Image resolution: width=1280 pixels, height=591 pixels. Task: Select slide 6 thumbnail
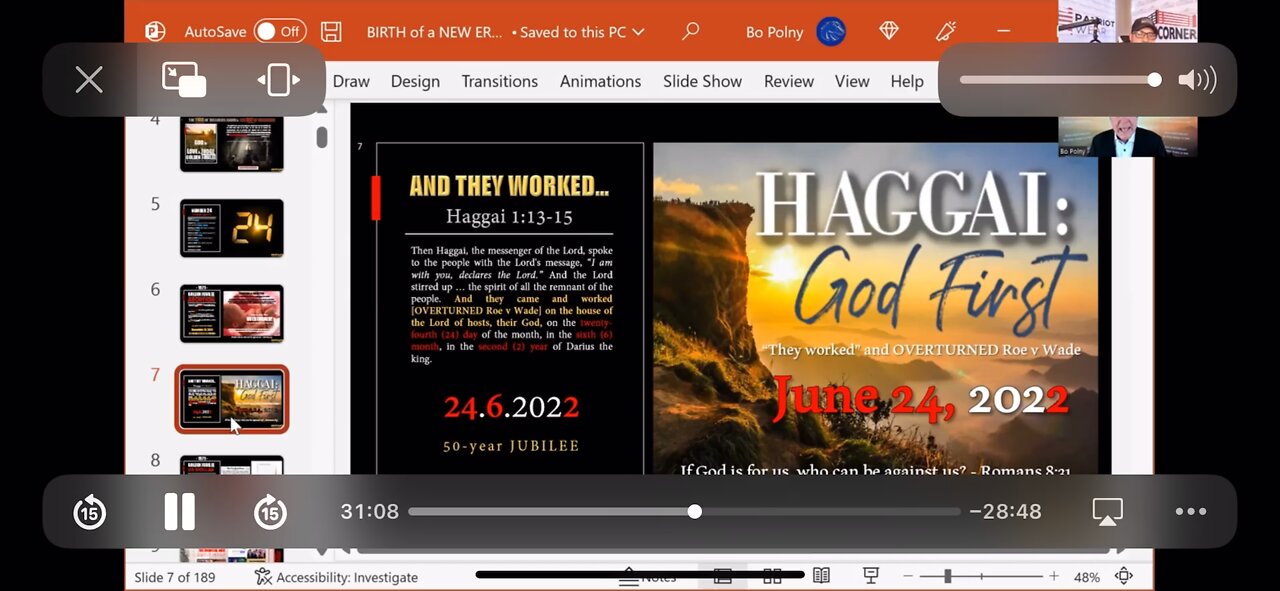[232, 314]
